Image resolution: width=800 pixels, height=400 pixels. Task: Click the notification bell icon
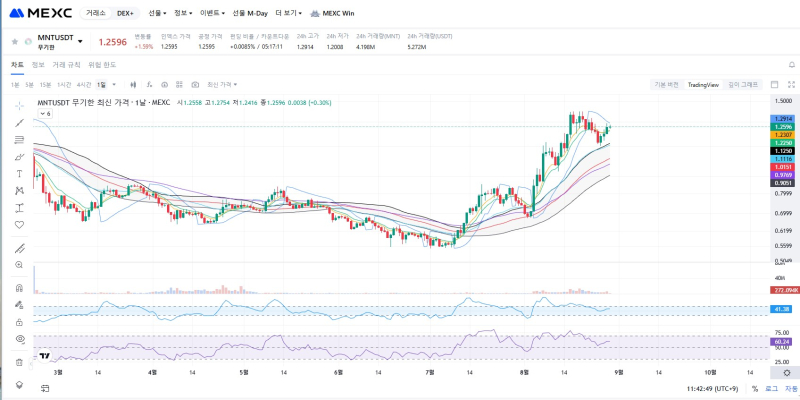pos(791,65)
